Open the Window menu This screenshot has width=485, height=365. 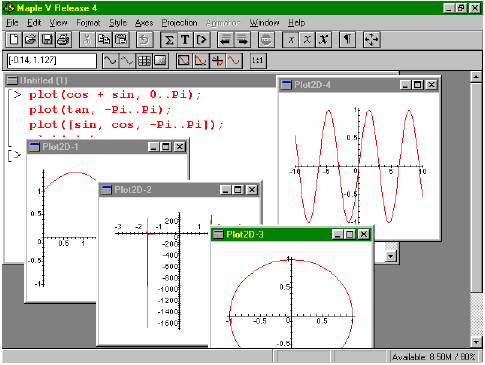point(264,23)
